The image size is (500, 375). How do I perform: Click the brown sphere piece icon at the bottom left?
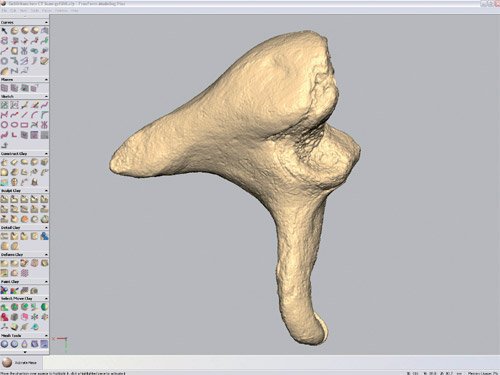pos(7,362)
